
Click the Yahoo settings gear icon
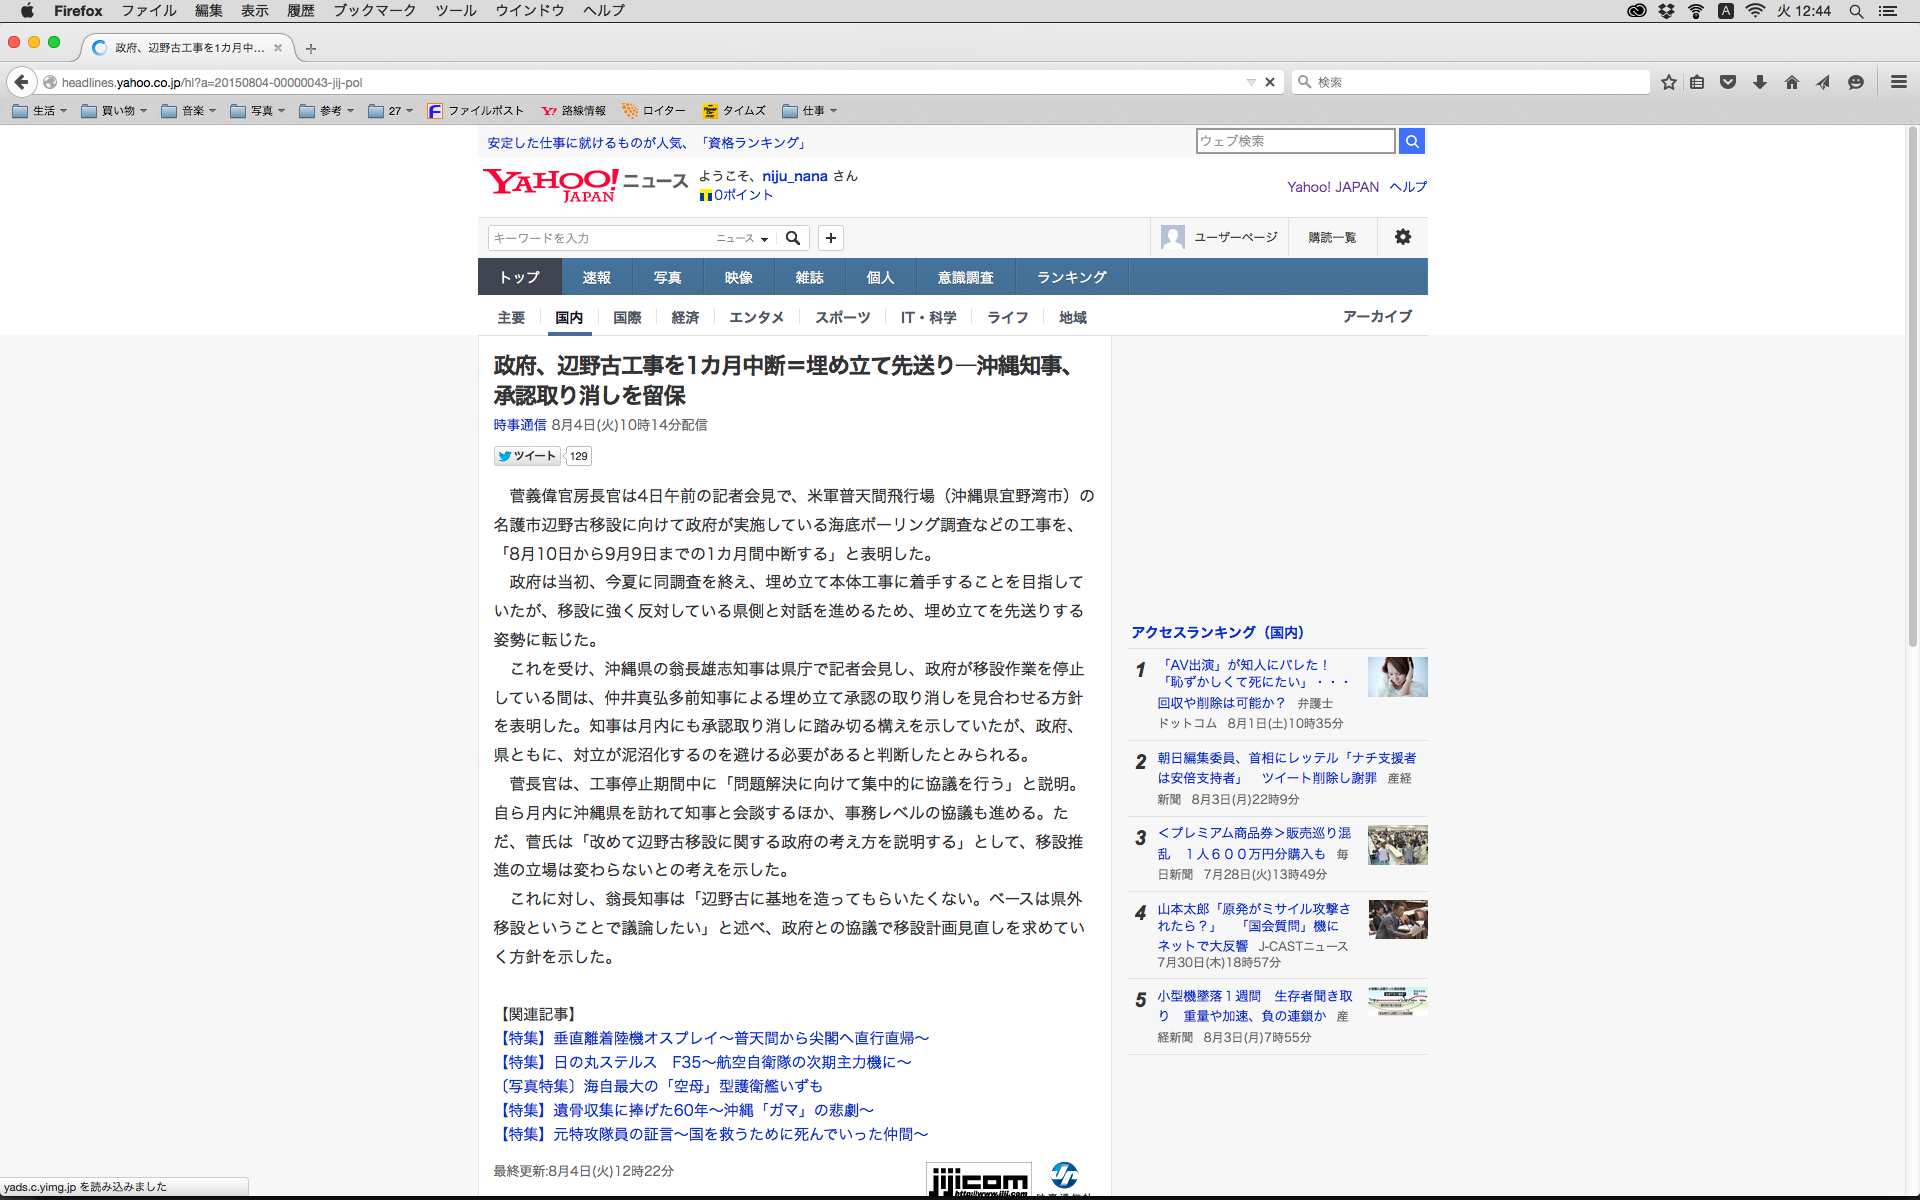[1402, 237]
